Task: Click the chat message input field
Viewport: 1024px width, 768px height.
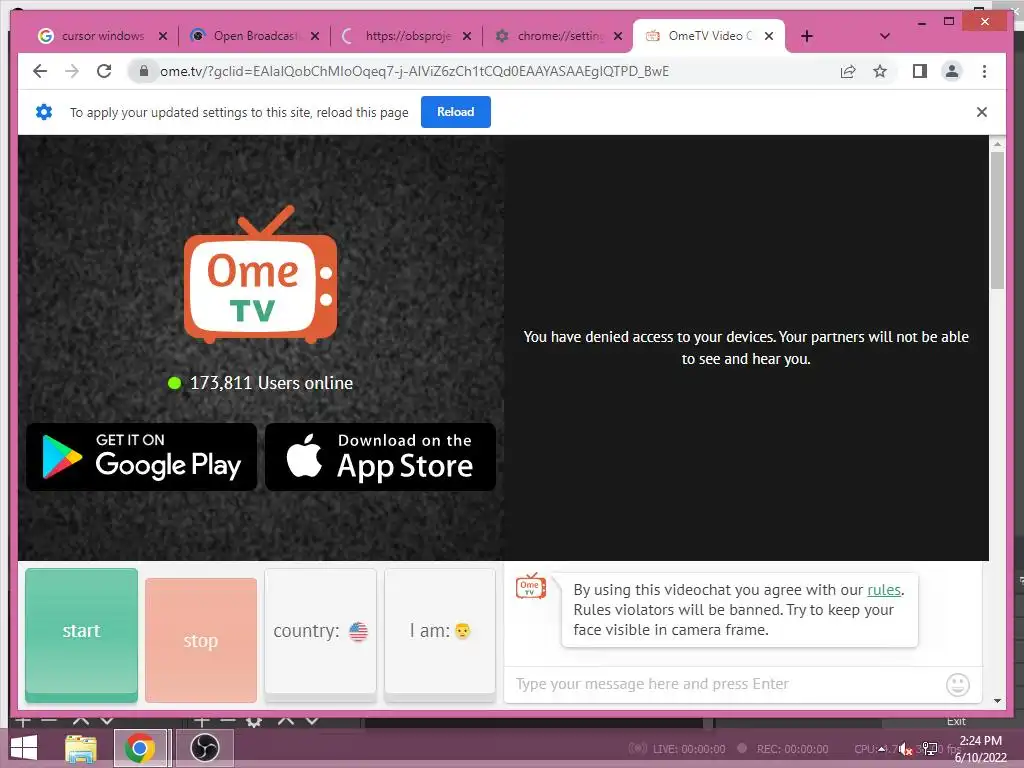Action: [725, 684]
